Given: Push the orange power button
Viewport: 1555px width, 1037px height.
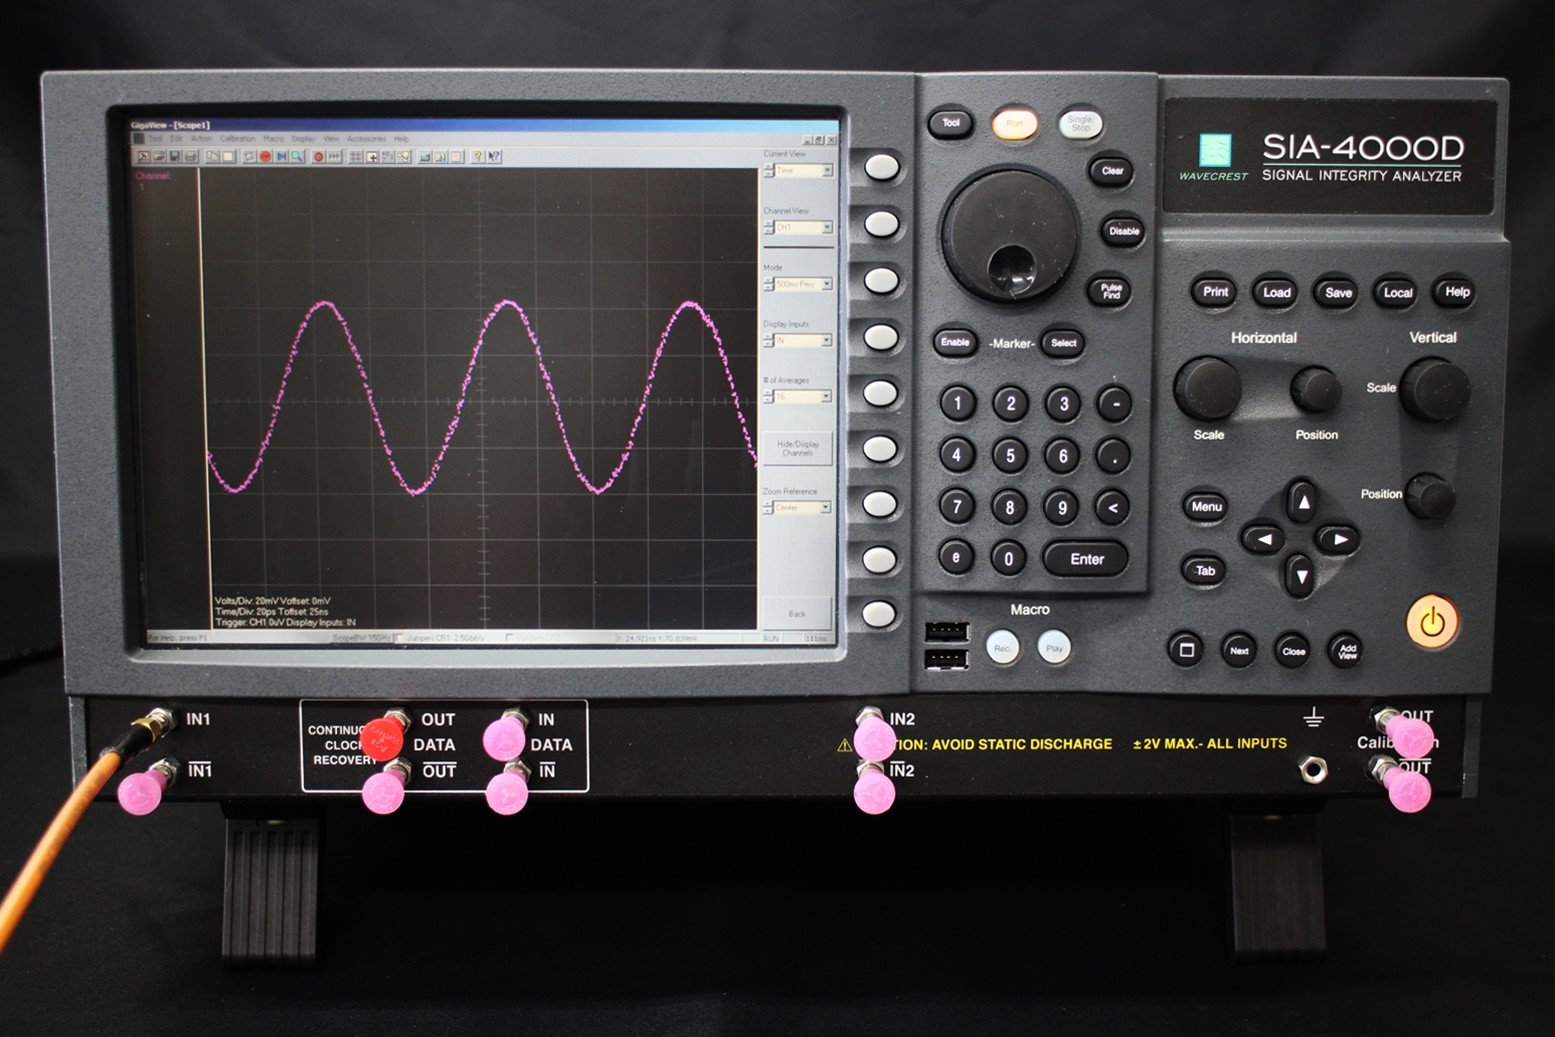Looking at the screenshot, I should click(x=1432, y=622).
